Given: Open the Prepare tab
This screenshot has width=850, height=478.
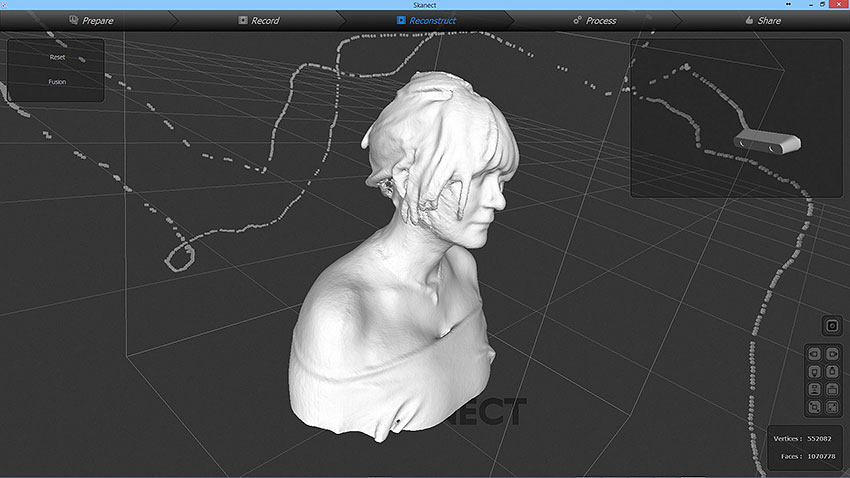Looking at the screenshot, I should point(91,21).
